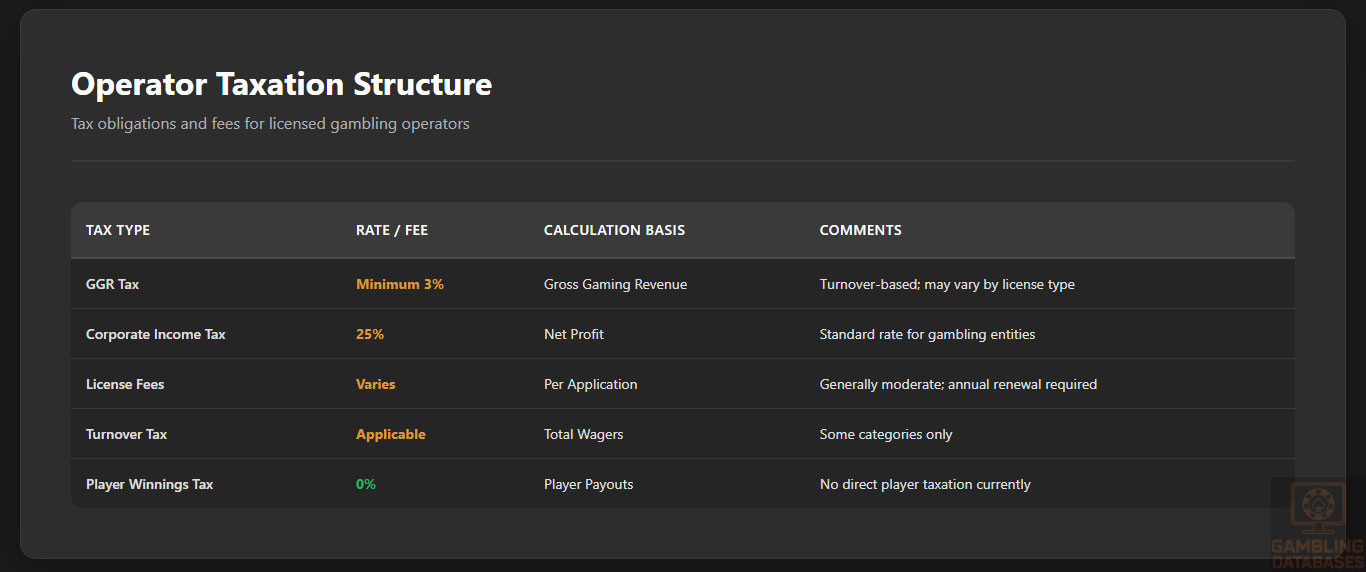The width and height of the screenshot is (1366, 572).
Task: Click the green 0% rate value
Action: coord(366,484)
